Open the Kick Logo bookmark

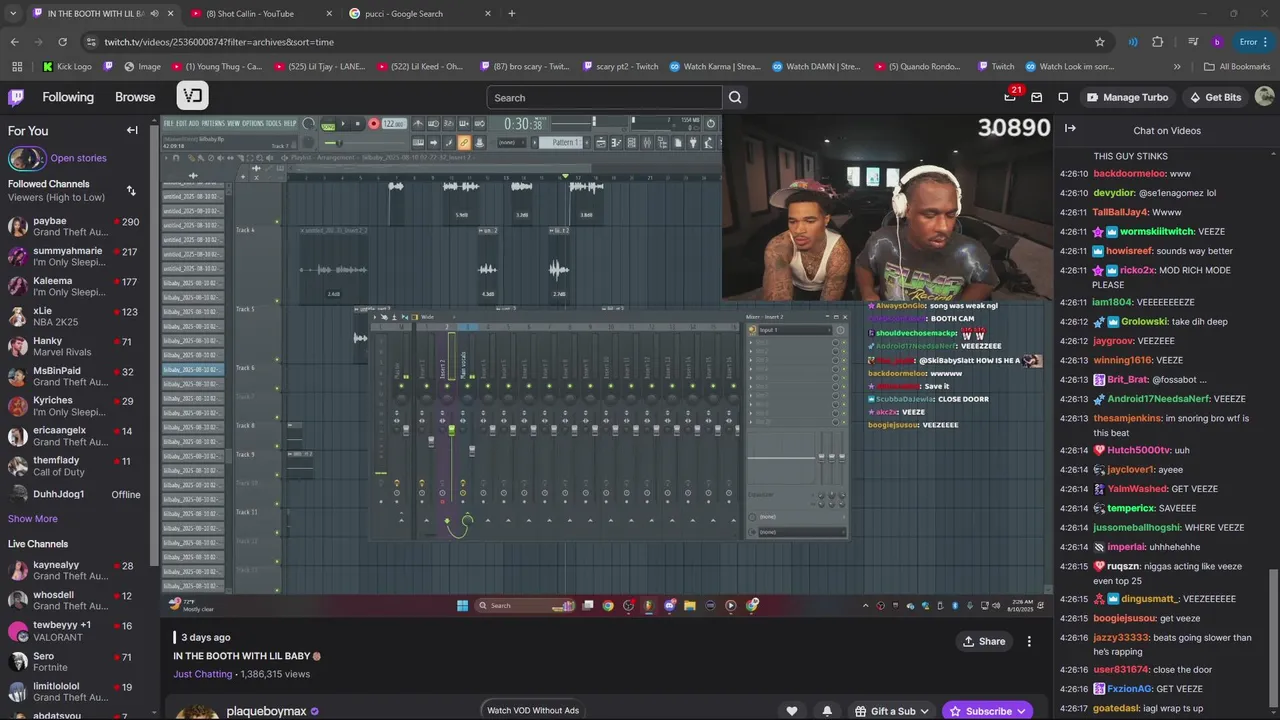pyautogui.click(x=67, y=67)
